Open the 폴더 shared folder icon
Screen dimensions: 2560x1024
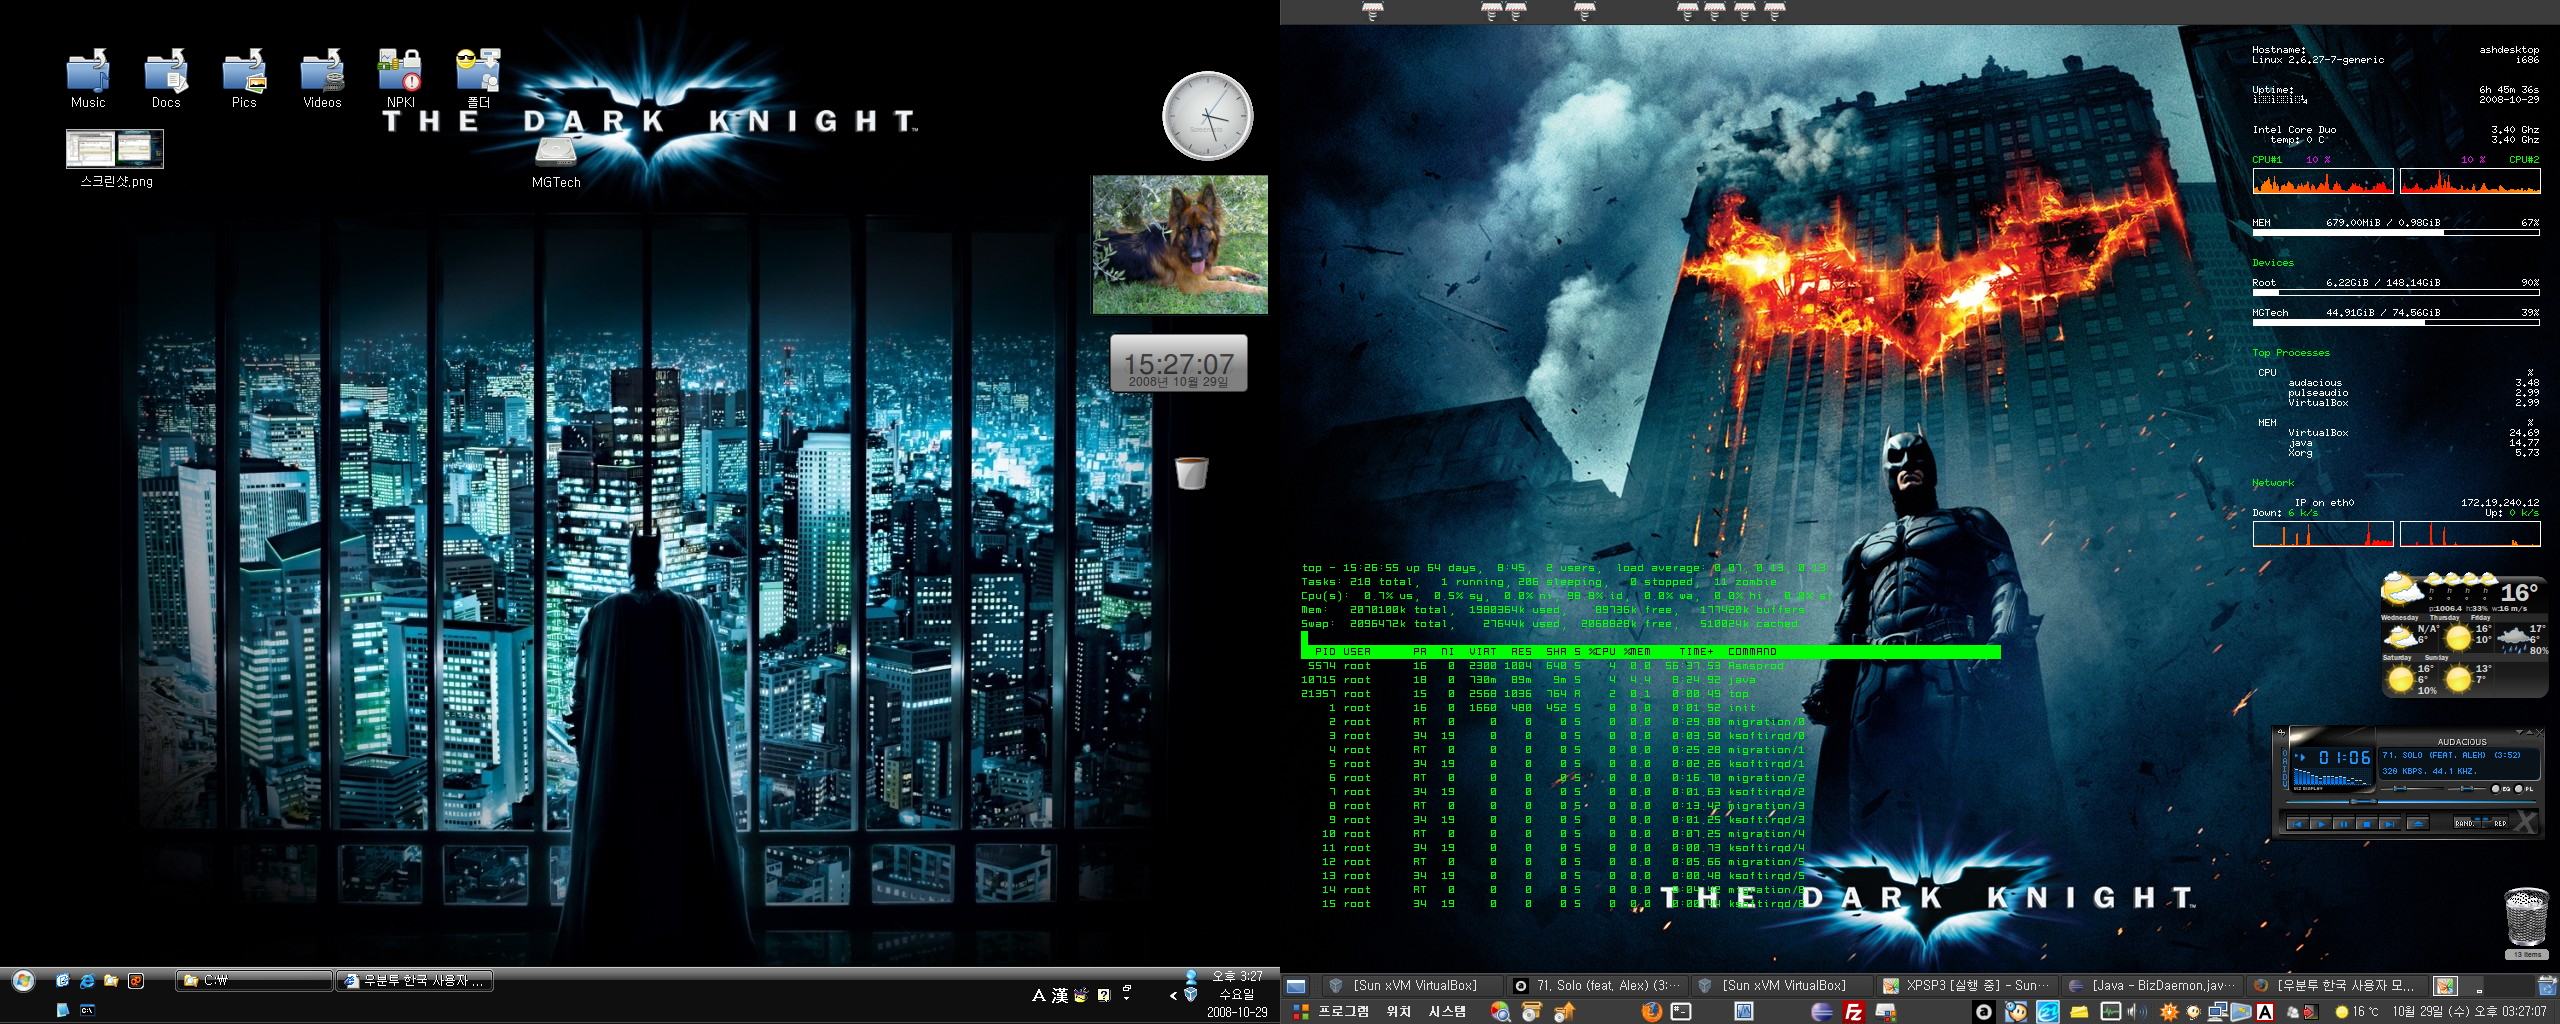(x=478, y=78)
